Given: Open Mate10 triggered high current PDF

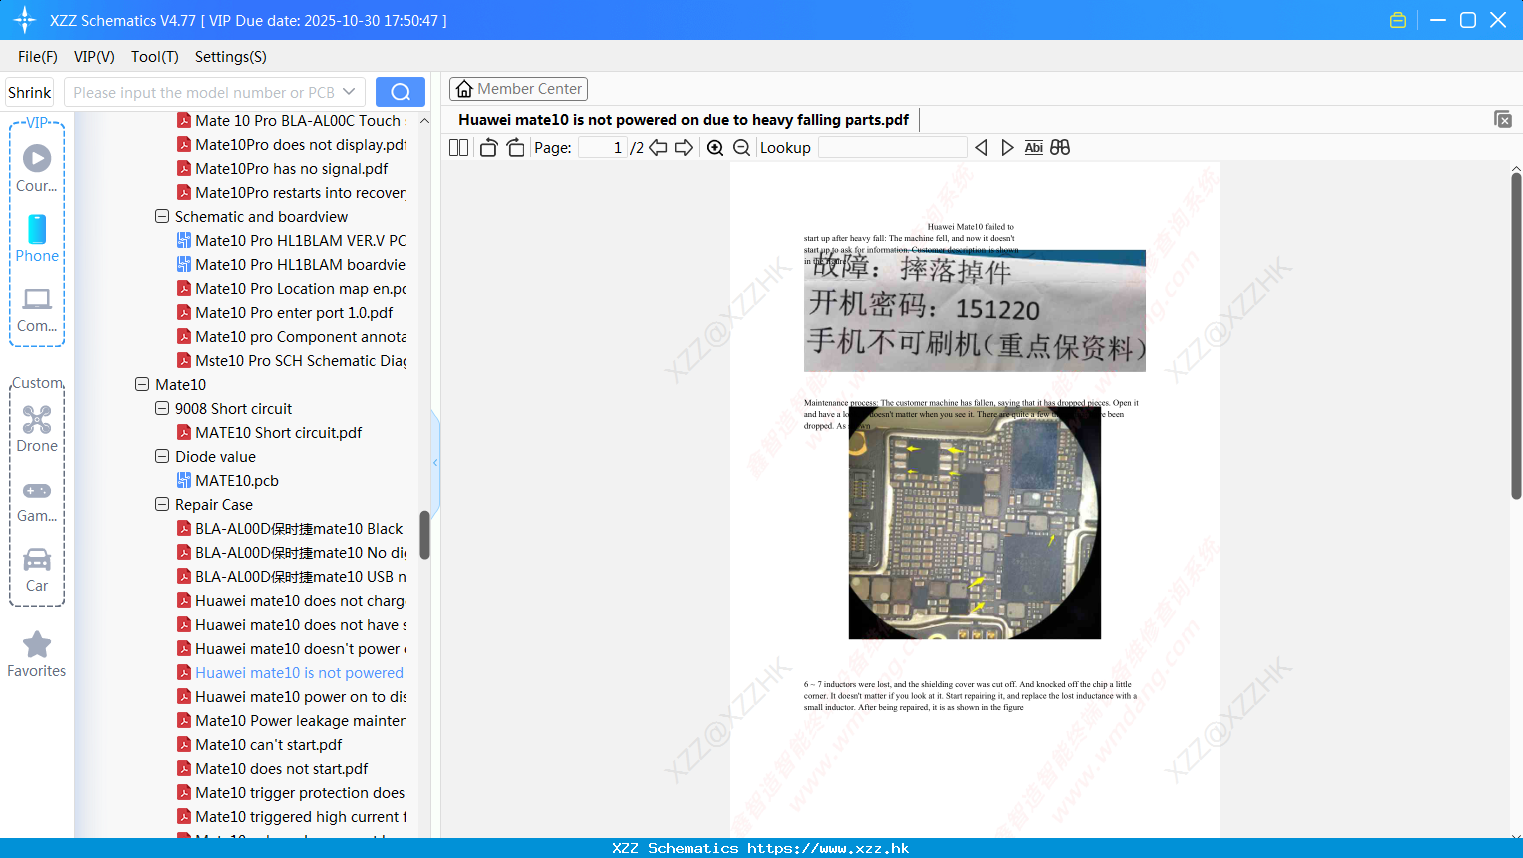Looking at the screenshot, I should coord(292,816).
